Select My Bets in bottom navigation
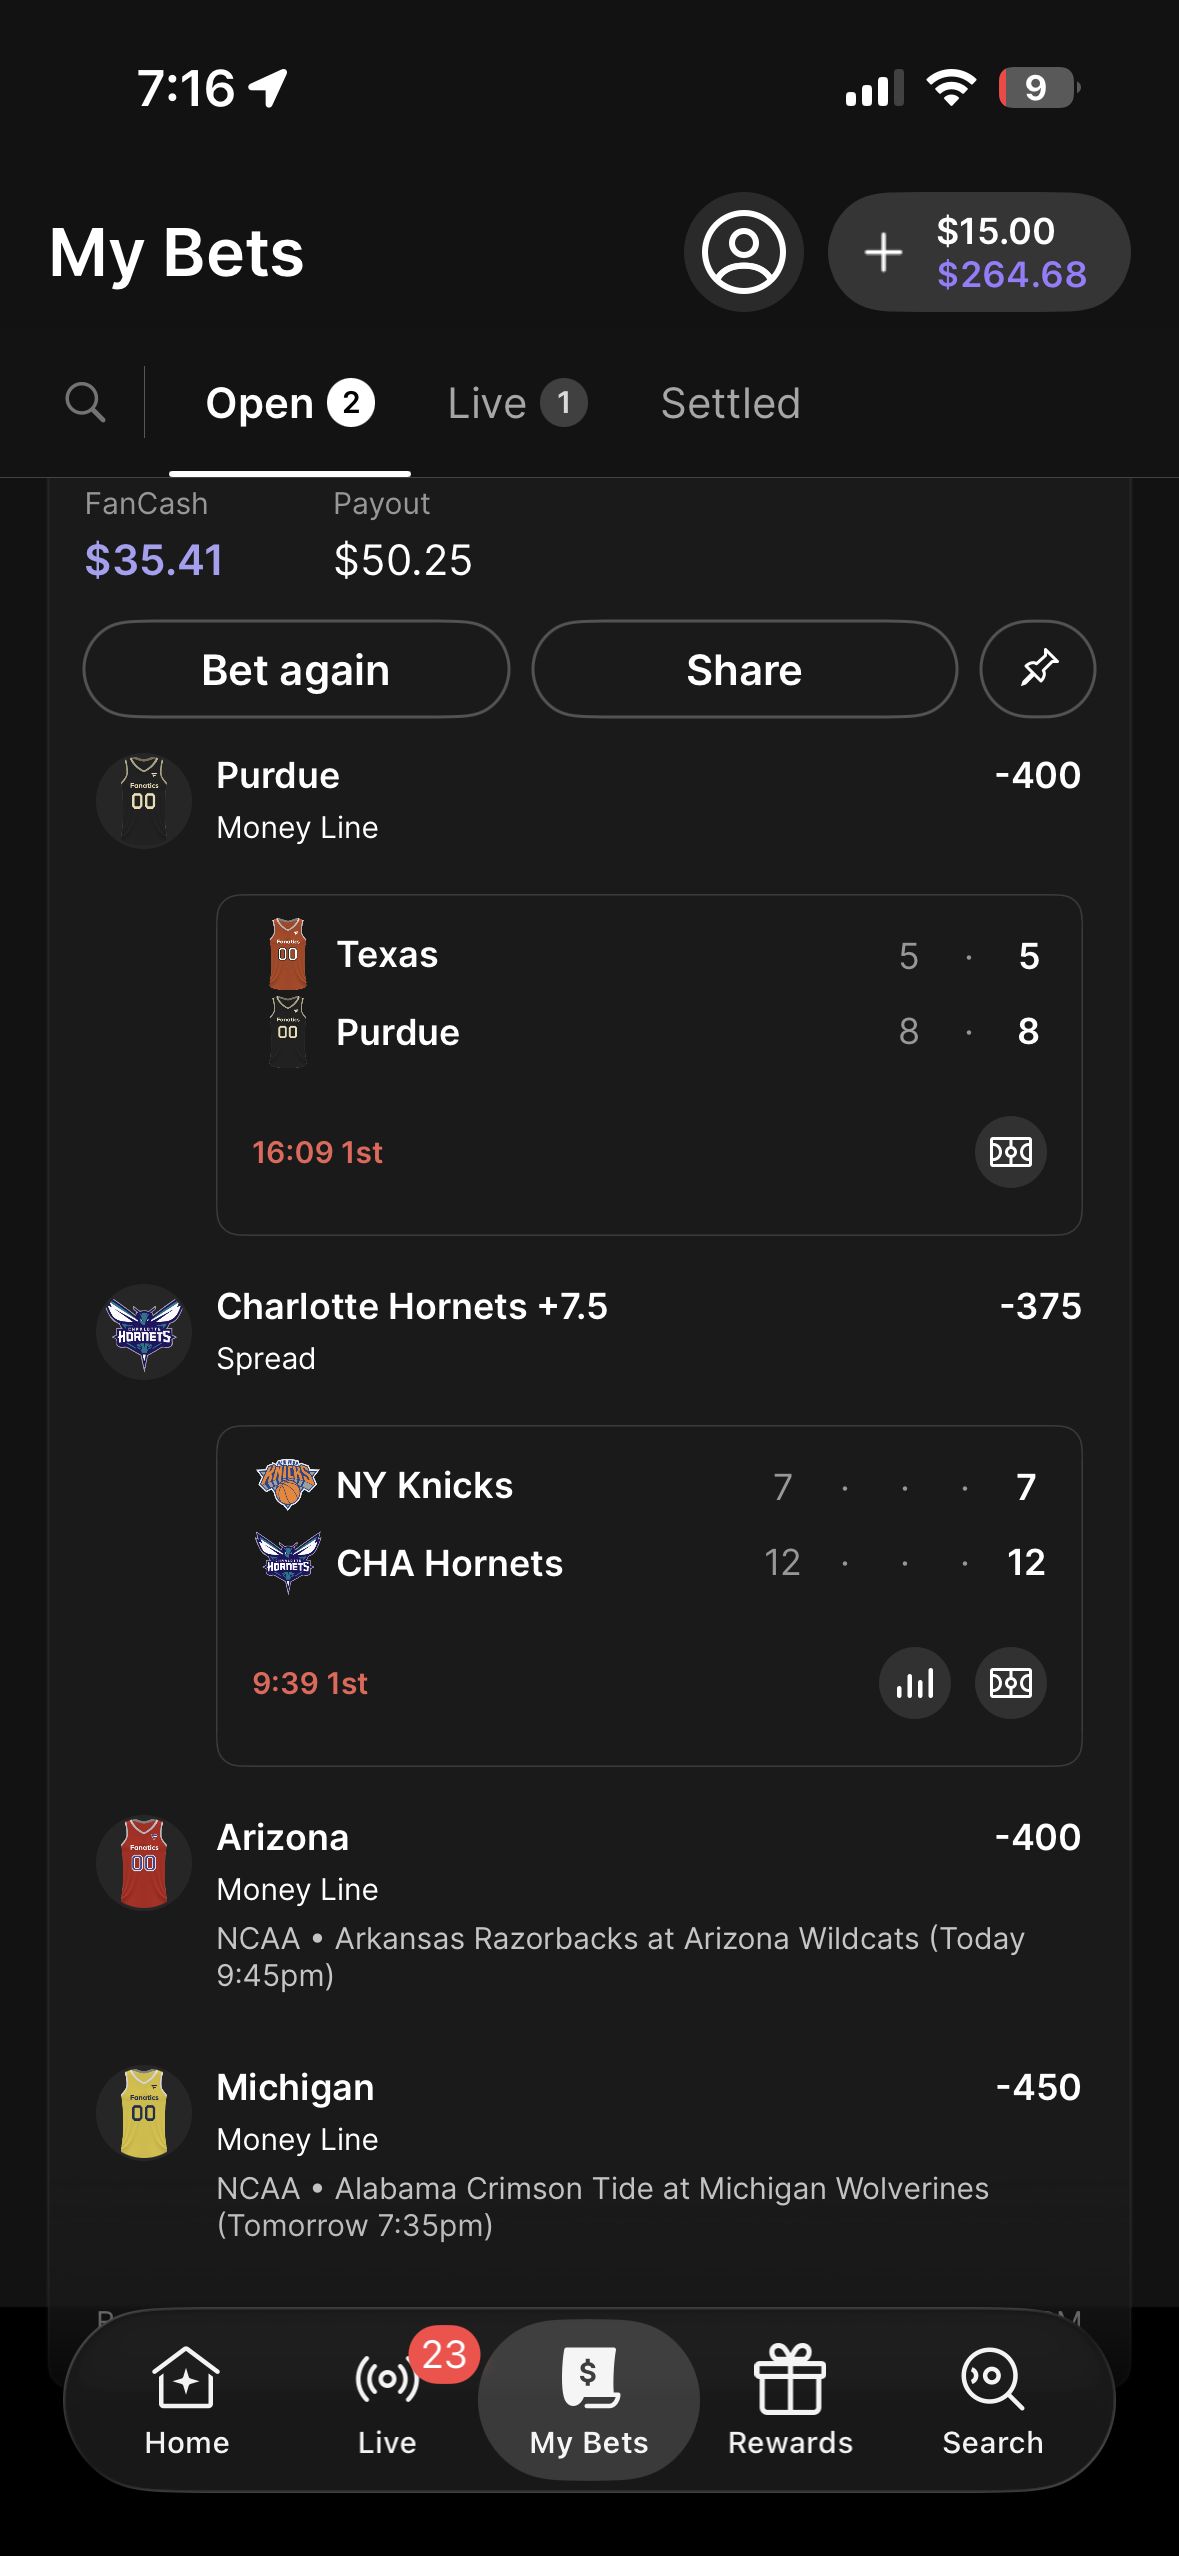This screenshot has height=2556, width=1179. pos(589,2400)
